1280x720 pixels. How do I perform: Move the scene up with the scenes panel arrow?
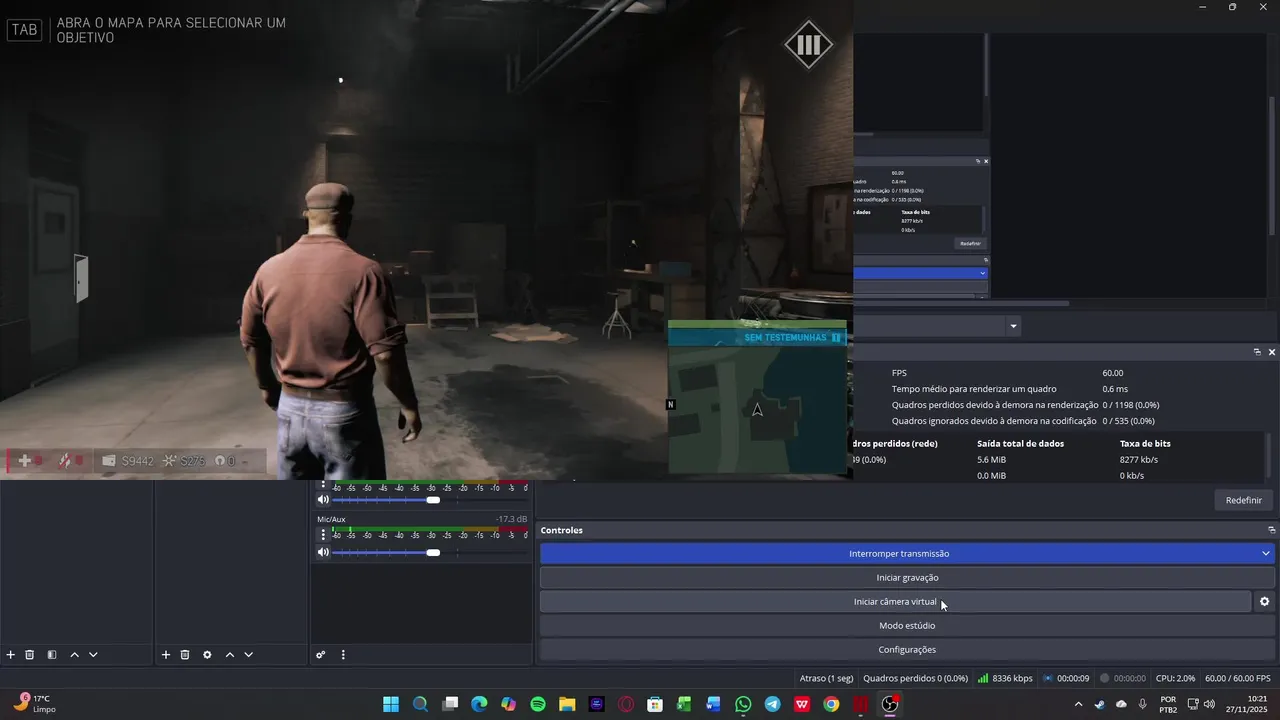click(74, 655)
